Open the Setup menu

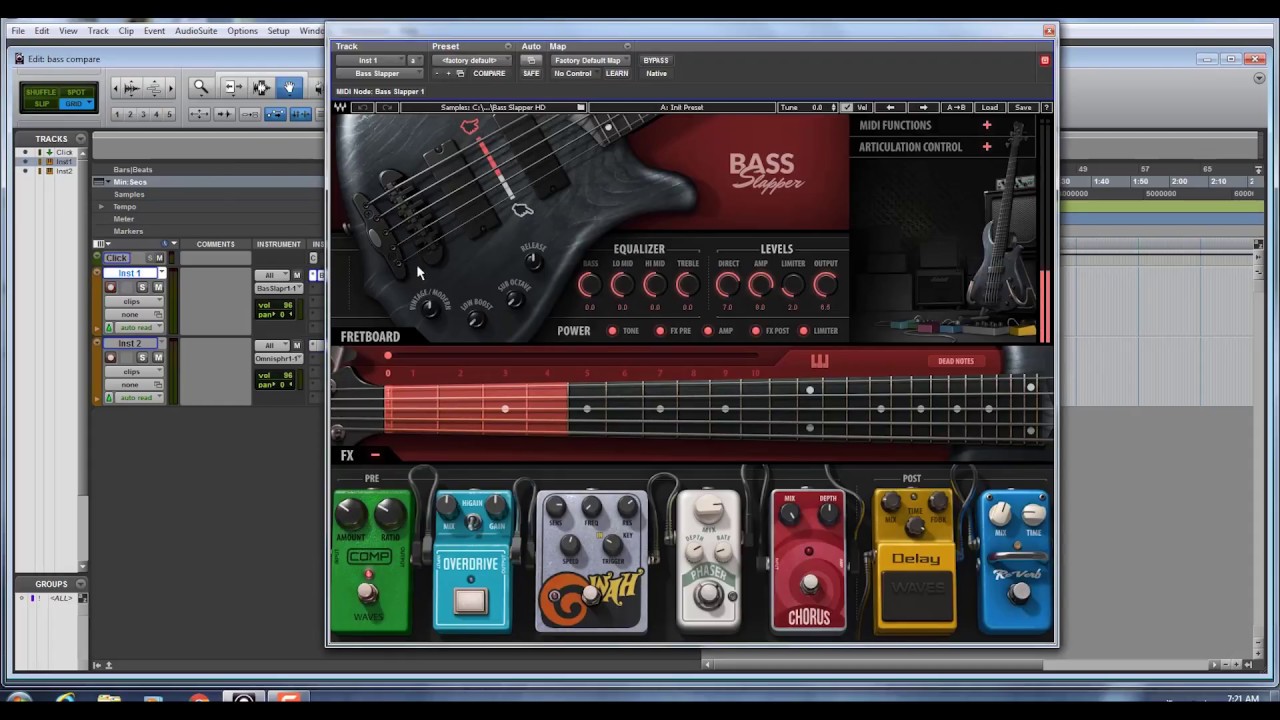tap(278, 31)
